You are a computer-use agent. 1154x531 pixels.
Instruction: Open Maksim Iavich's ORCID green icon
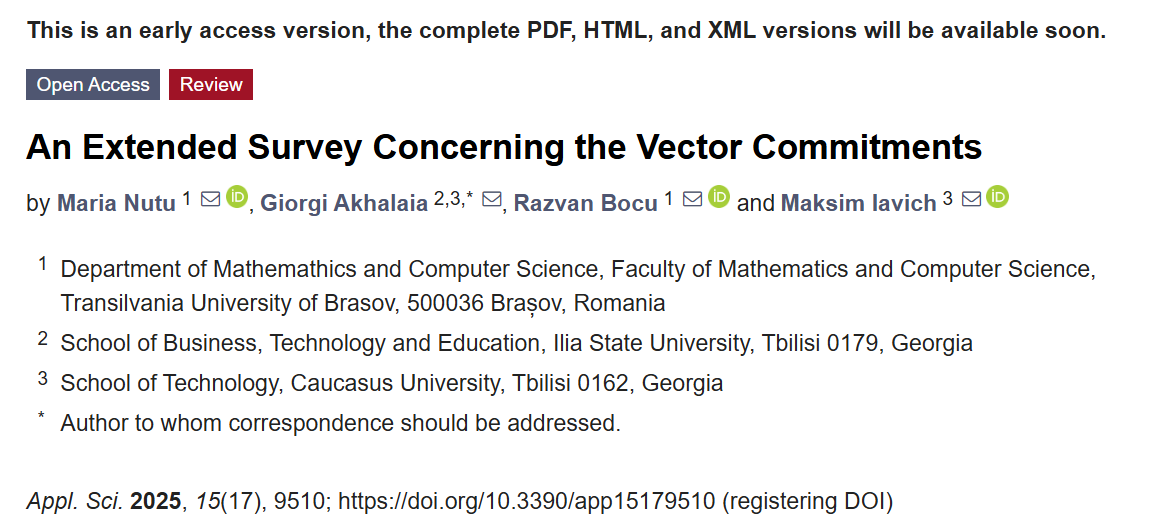(997, 197)
